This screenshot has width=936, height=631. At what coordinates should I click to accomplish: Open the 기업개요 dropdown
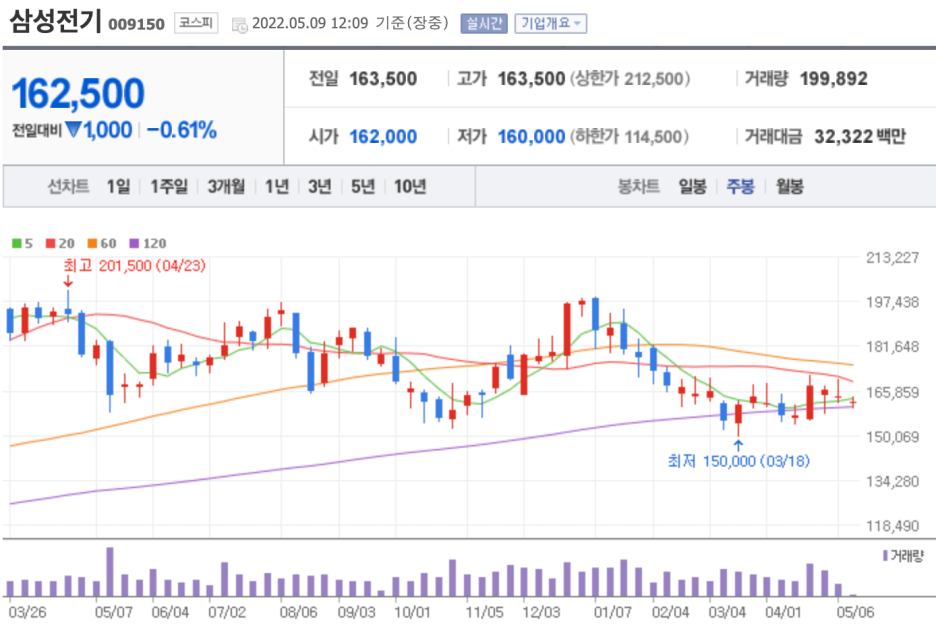pyautogui.click(x=550, y=24)
